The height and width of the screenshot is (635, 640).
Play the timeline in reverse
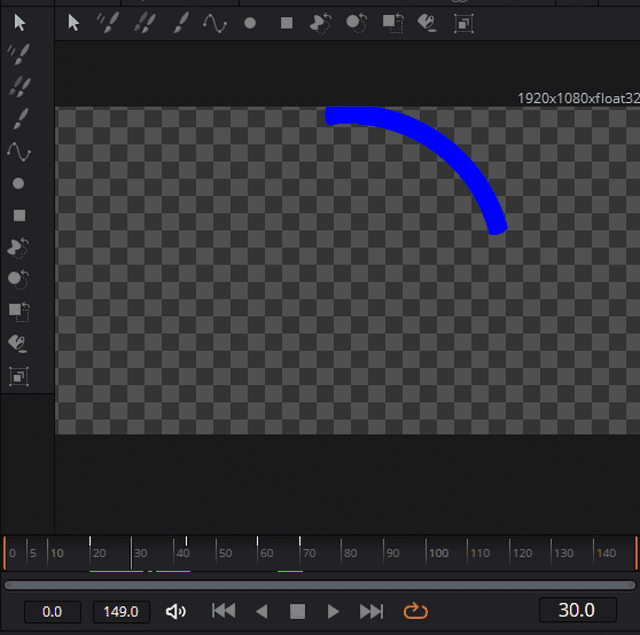click(261, 611)
